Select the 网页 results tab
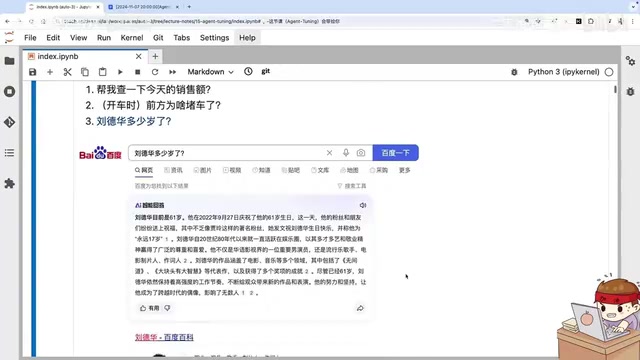 144,170
